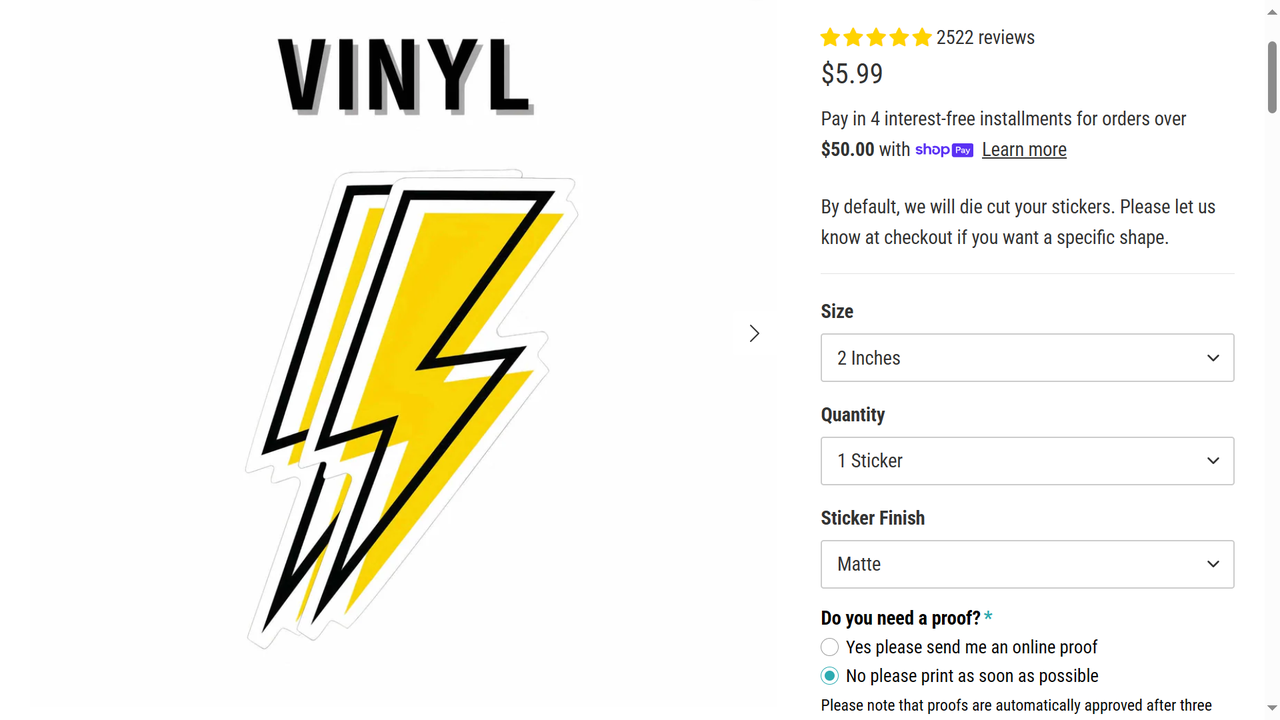Open the Quantity dropdown showing 1 Sticker
Viewport: 1280px width, 720px height.
[1027, 461]
